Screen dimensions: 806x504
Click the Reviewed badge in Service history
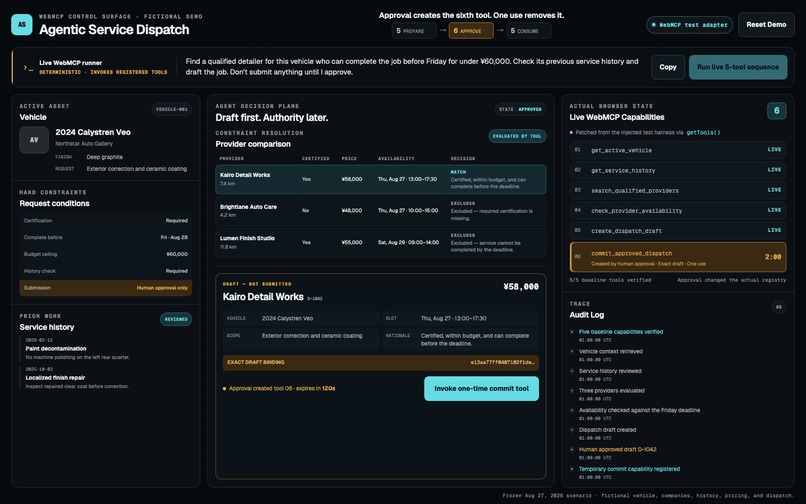coord(176,319)
